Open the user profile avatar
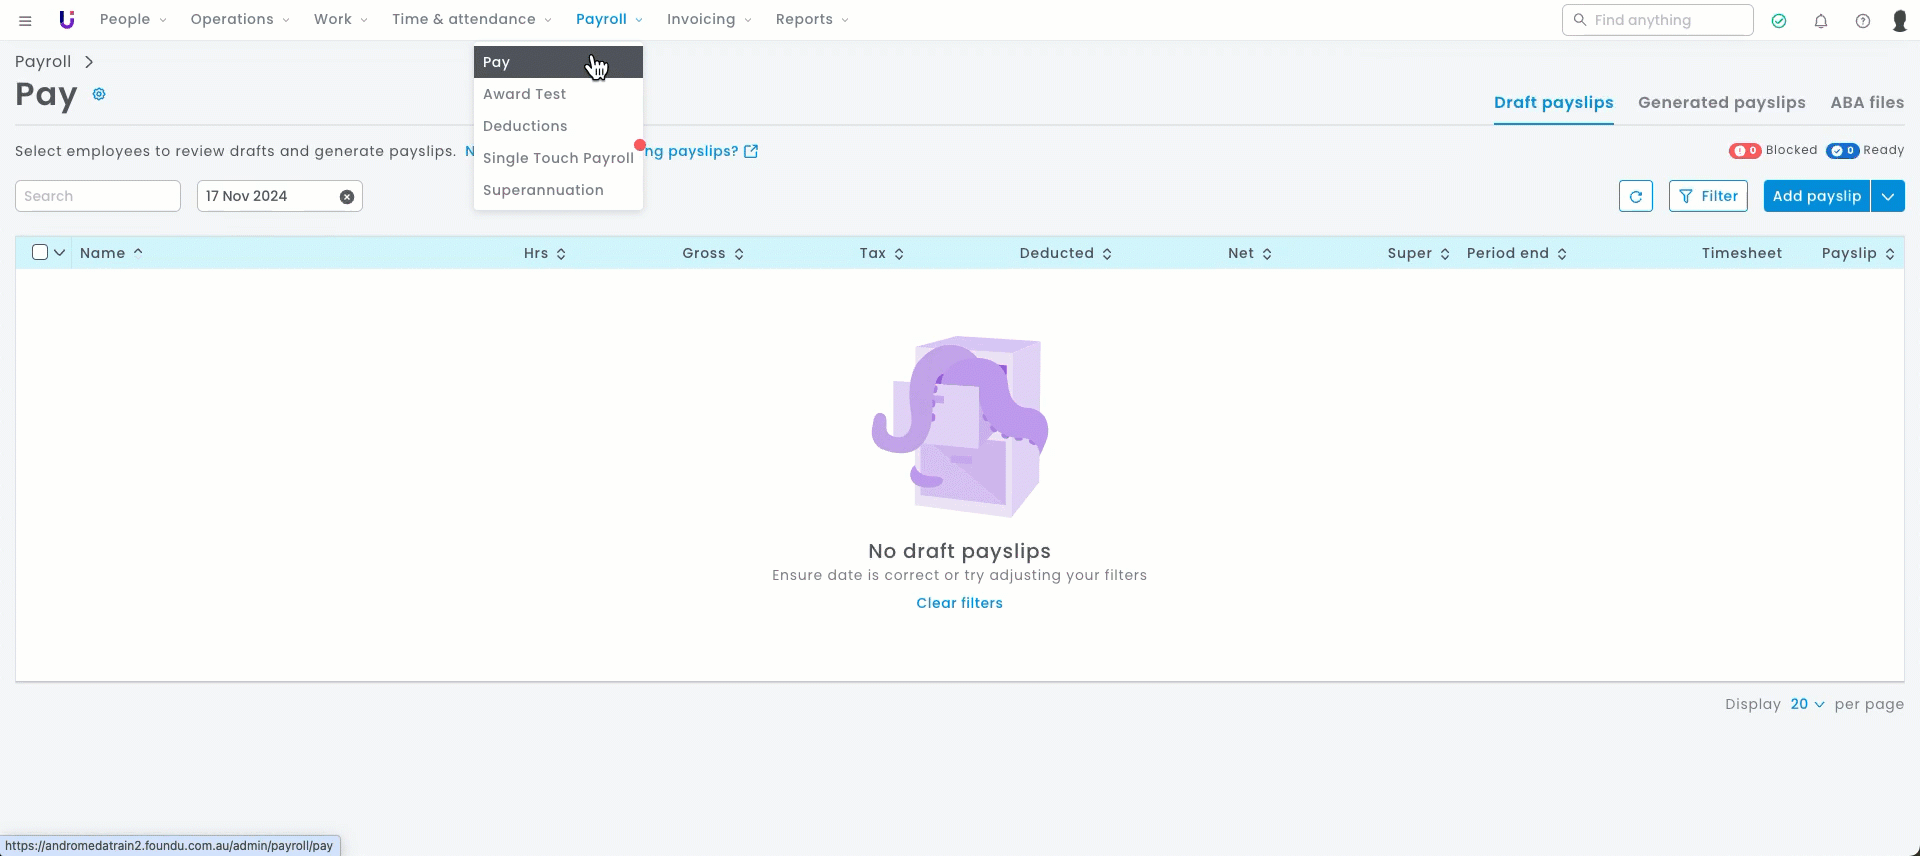This screenshot has width=1920, height=856. pyautogui.click(x=1900, y=21)
